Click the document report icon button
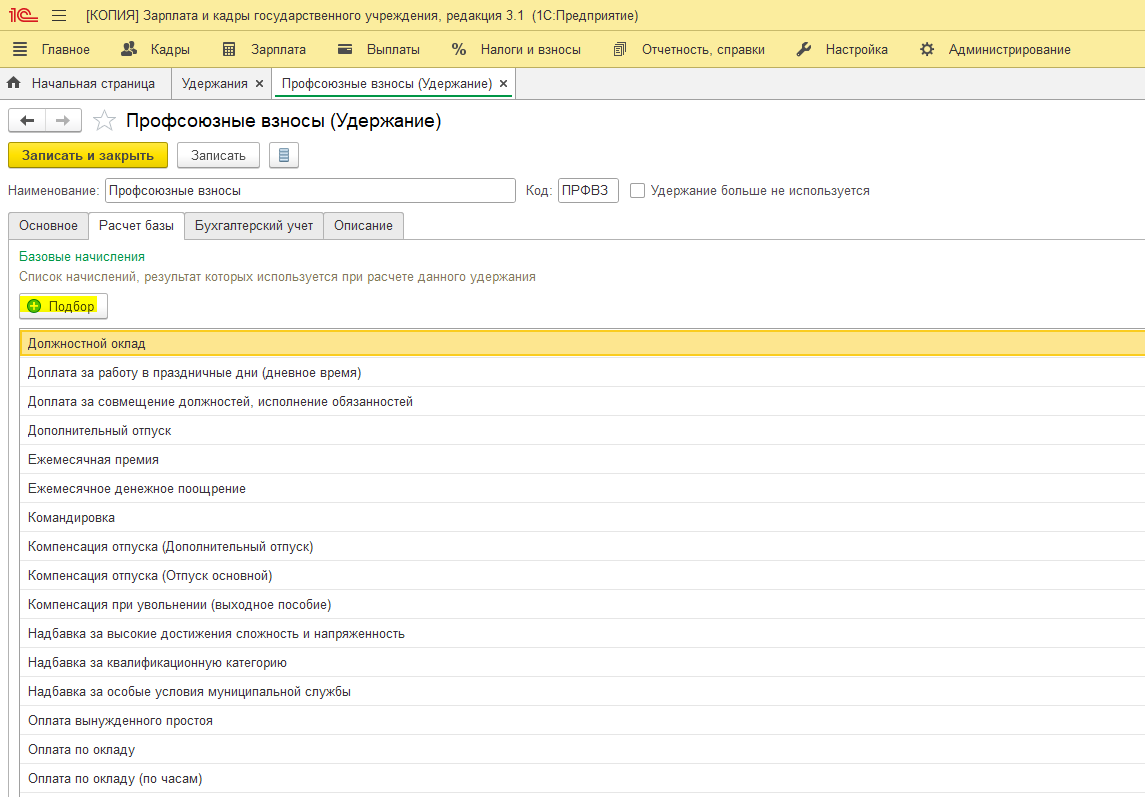This screenshot has height=797, width=1145. coord(284,155)
